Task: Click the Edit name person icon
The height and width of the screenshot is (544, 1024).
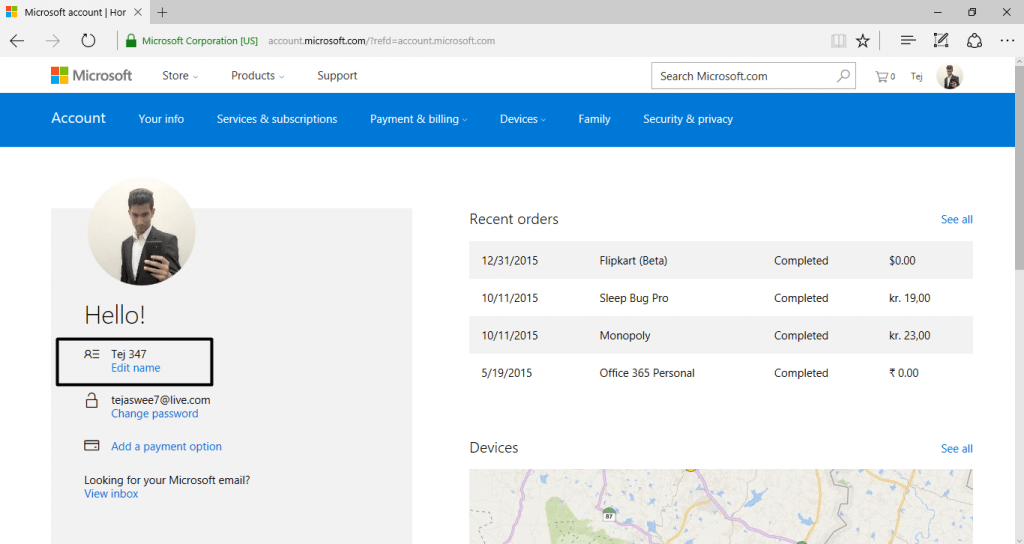Action: pyautogui.click(x=91, y=354)
